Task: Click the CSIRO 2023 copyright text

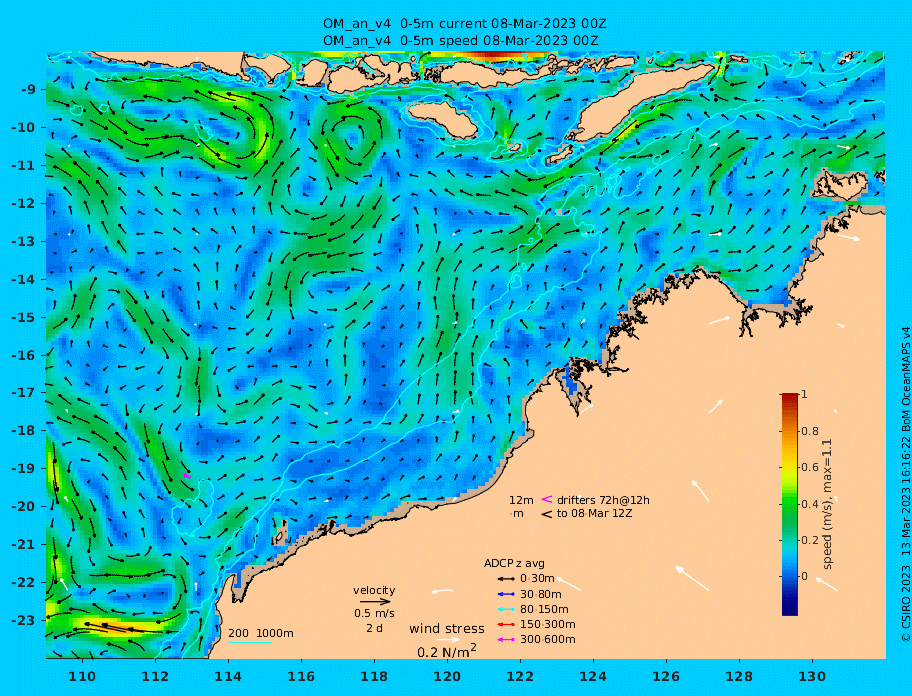Action: pos(906,484)
